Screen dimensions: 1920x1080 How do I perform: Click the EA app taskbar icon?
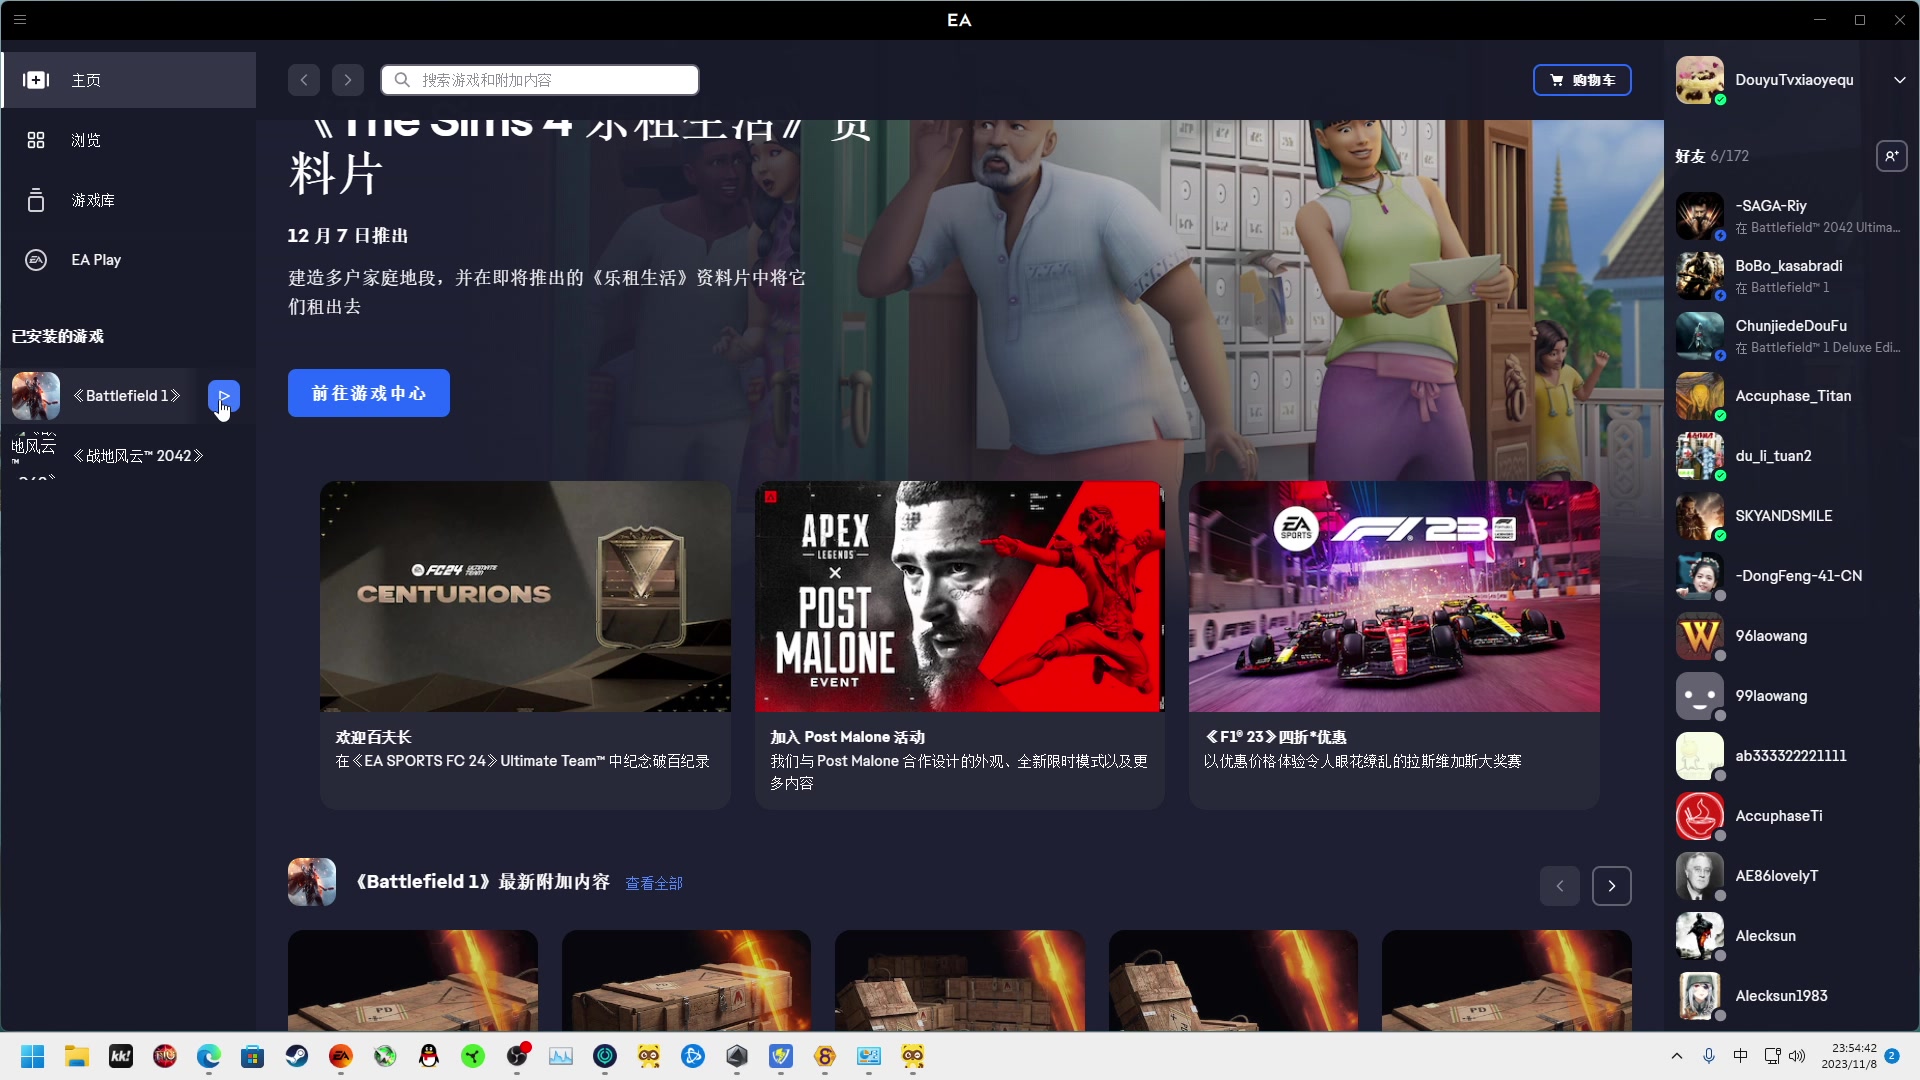[x=341, y=1056]
